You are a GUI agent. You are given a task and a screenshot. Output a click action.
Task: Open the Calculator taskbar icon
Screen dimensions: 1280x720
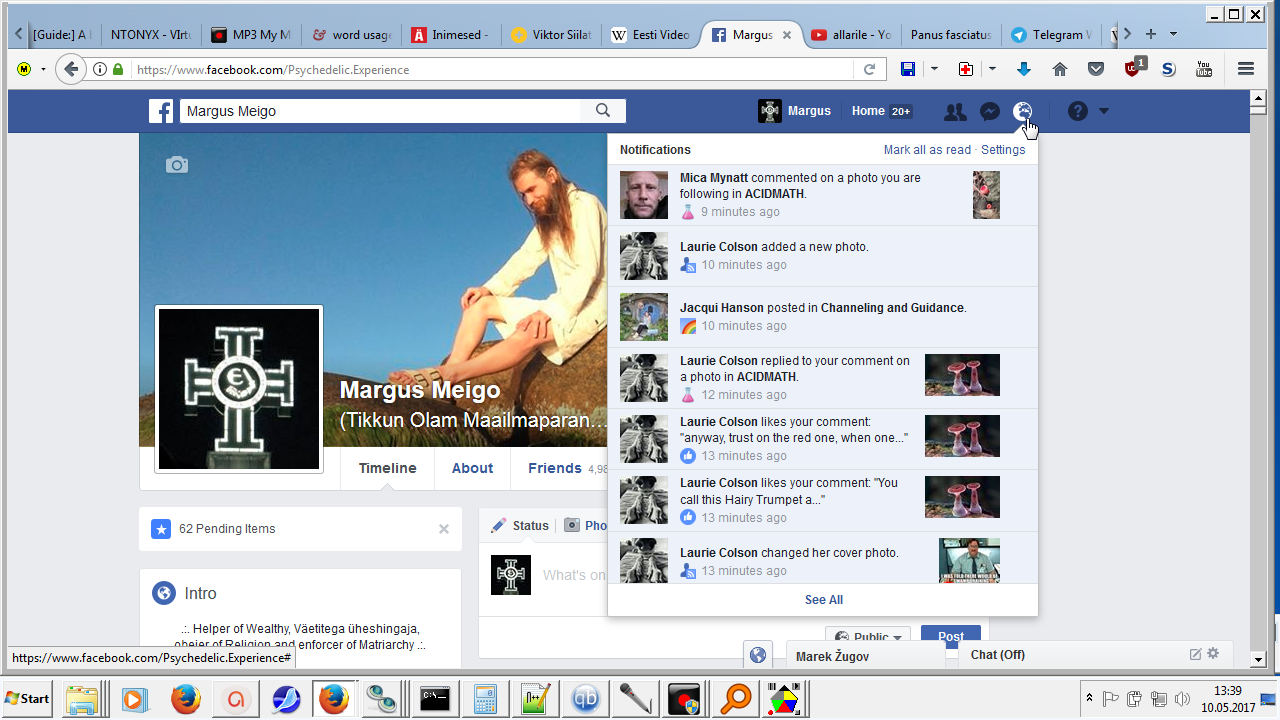point(486,698)
